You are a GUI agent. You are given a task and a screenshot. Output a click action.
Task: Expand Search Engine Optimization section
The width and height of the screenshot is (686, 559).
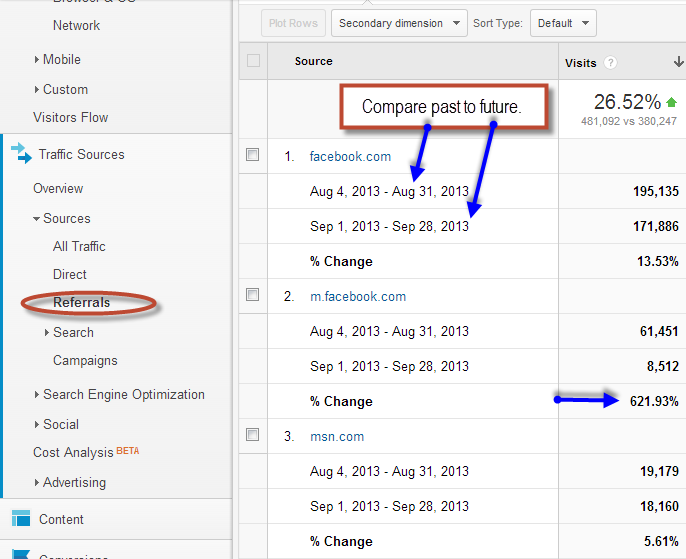point(37,395)
